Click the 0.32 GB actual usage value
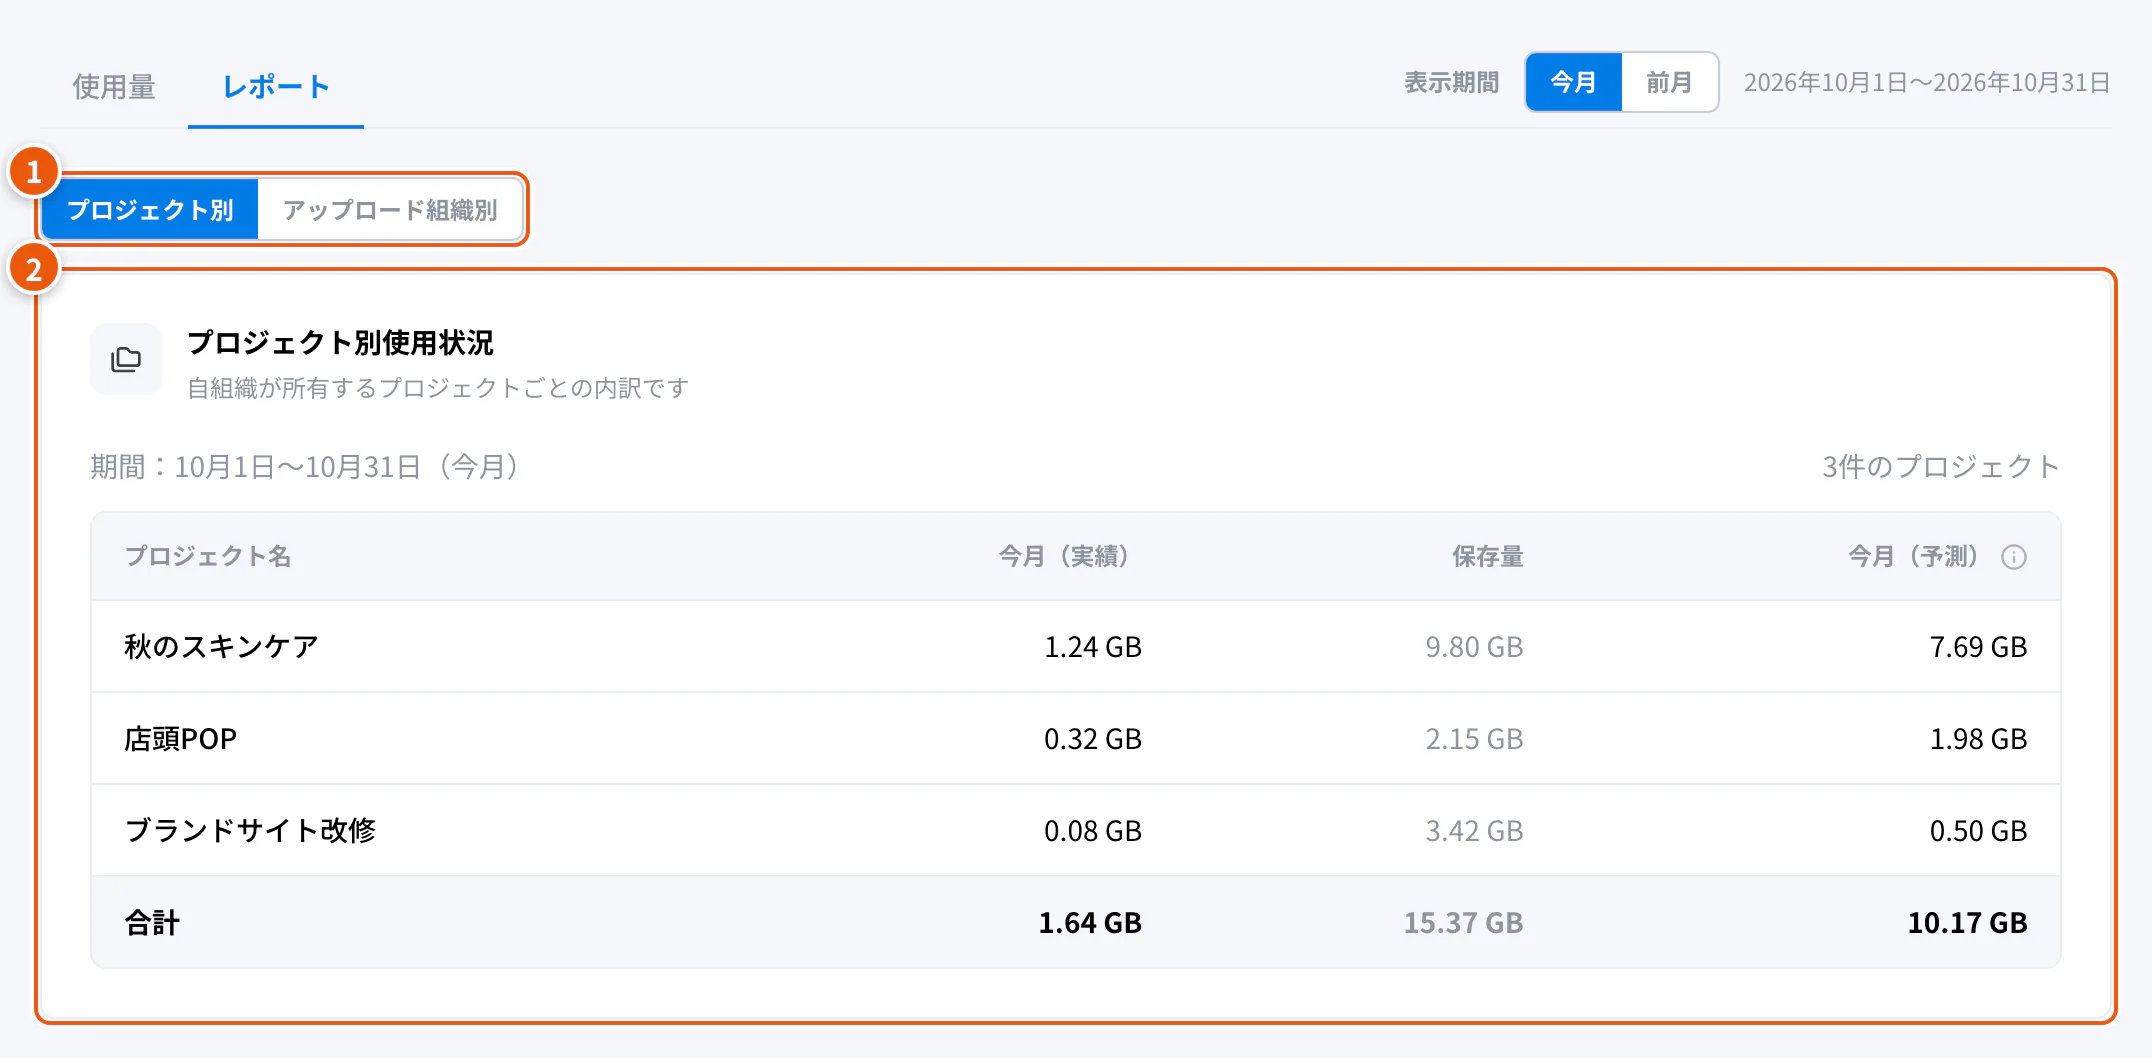 pyautogui.click(x=1093, y=739)
